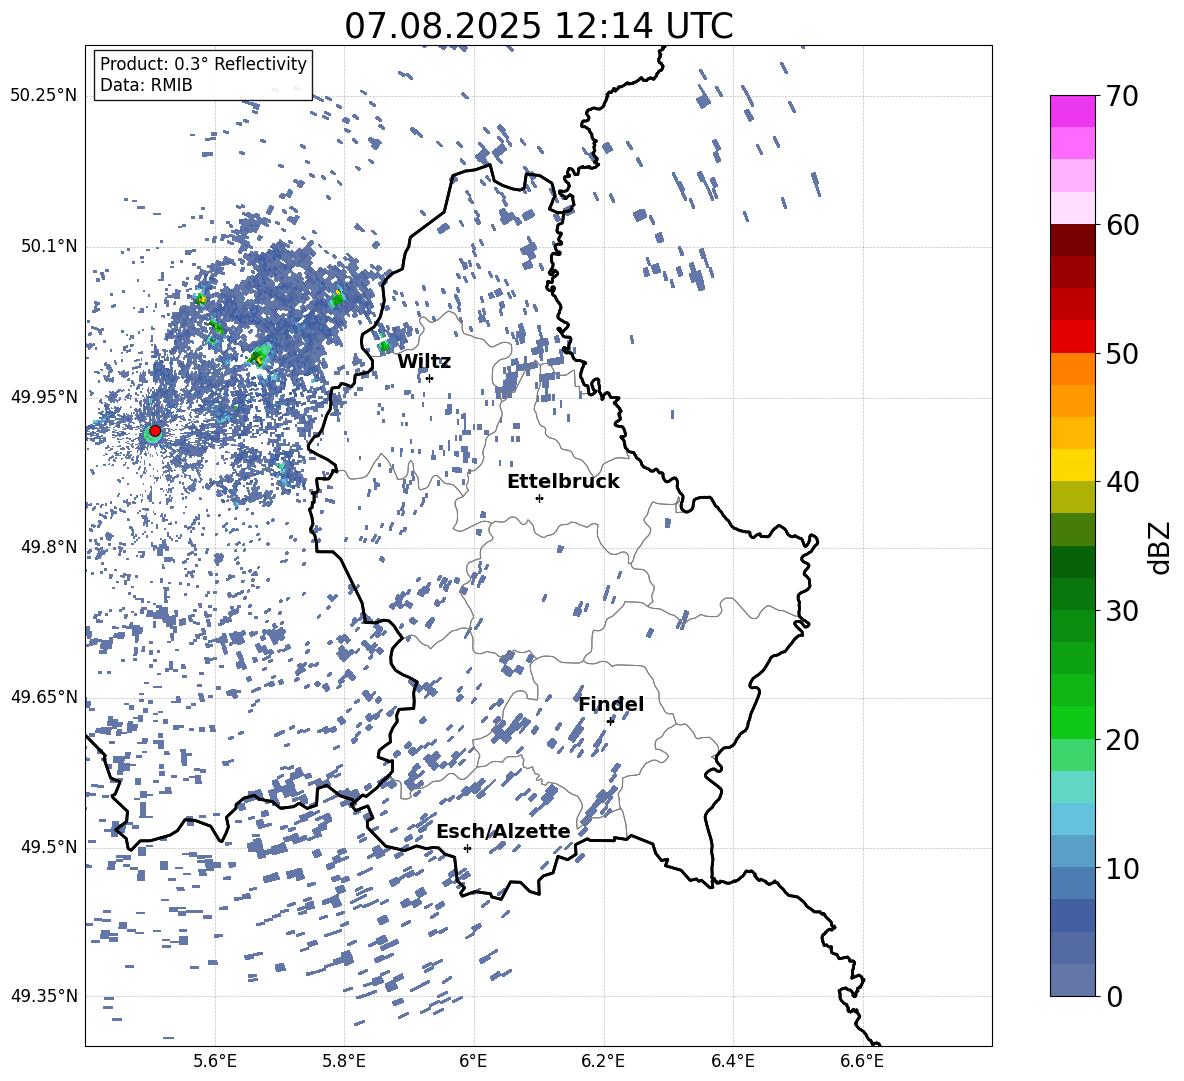Click the Ettelbruck station cross marker
Screen dimensions: 1184x1081
[539, 498]
